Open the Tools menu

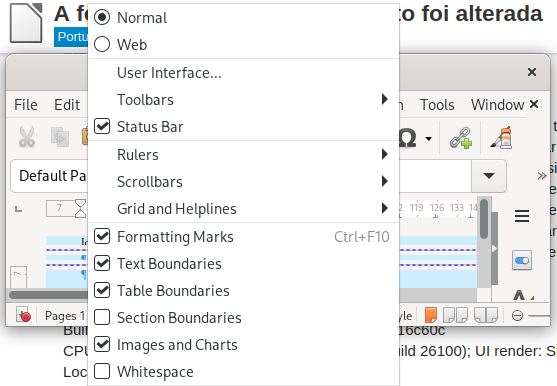[x=437, y=105]
